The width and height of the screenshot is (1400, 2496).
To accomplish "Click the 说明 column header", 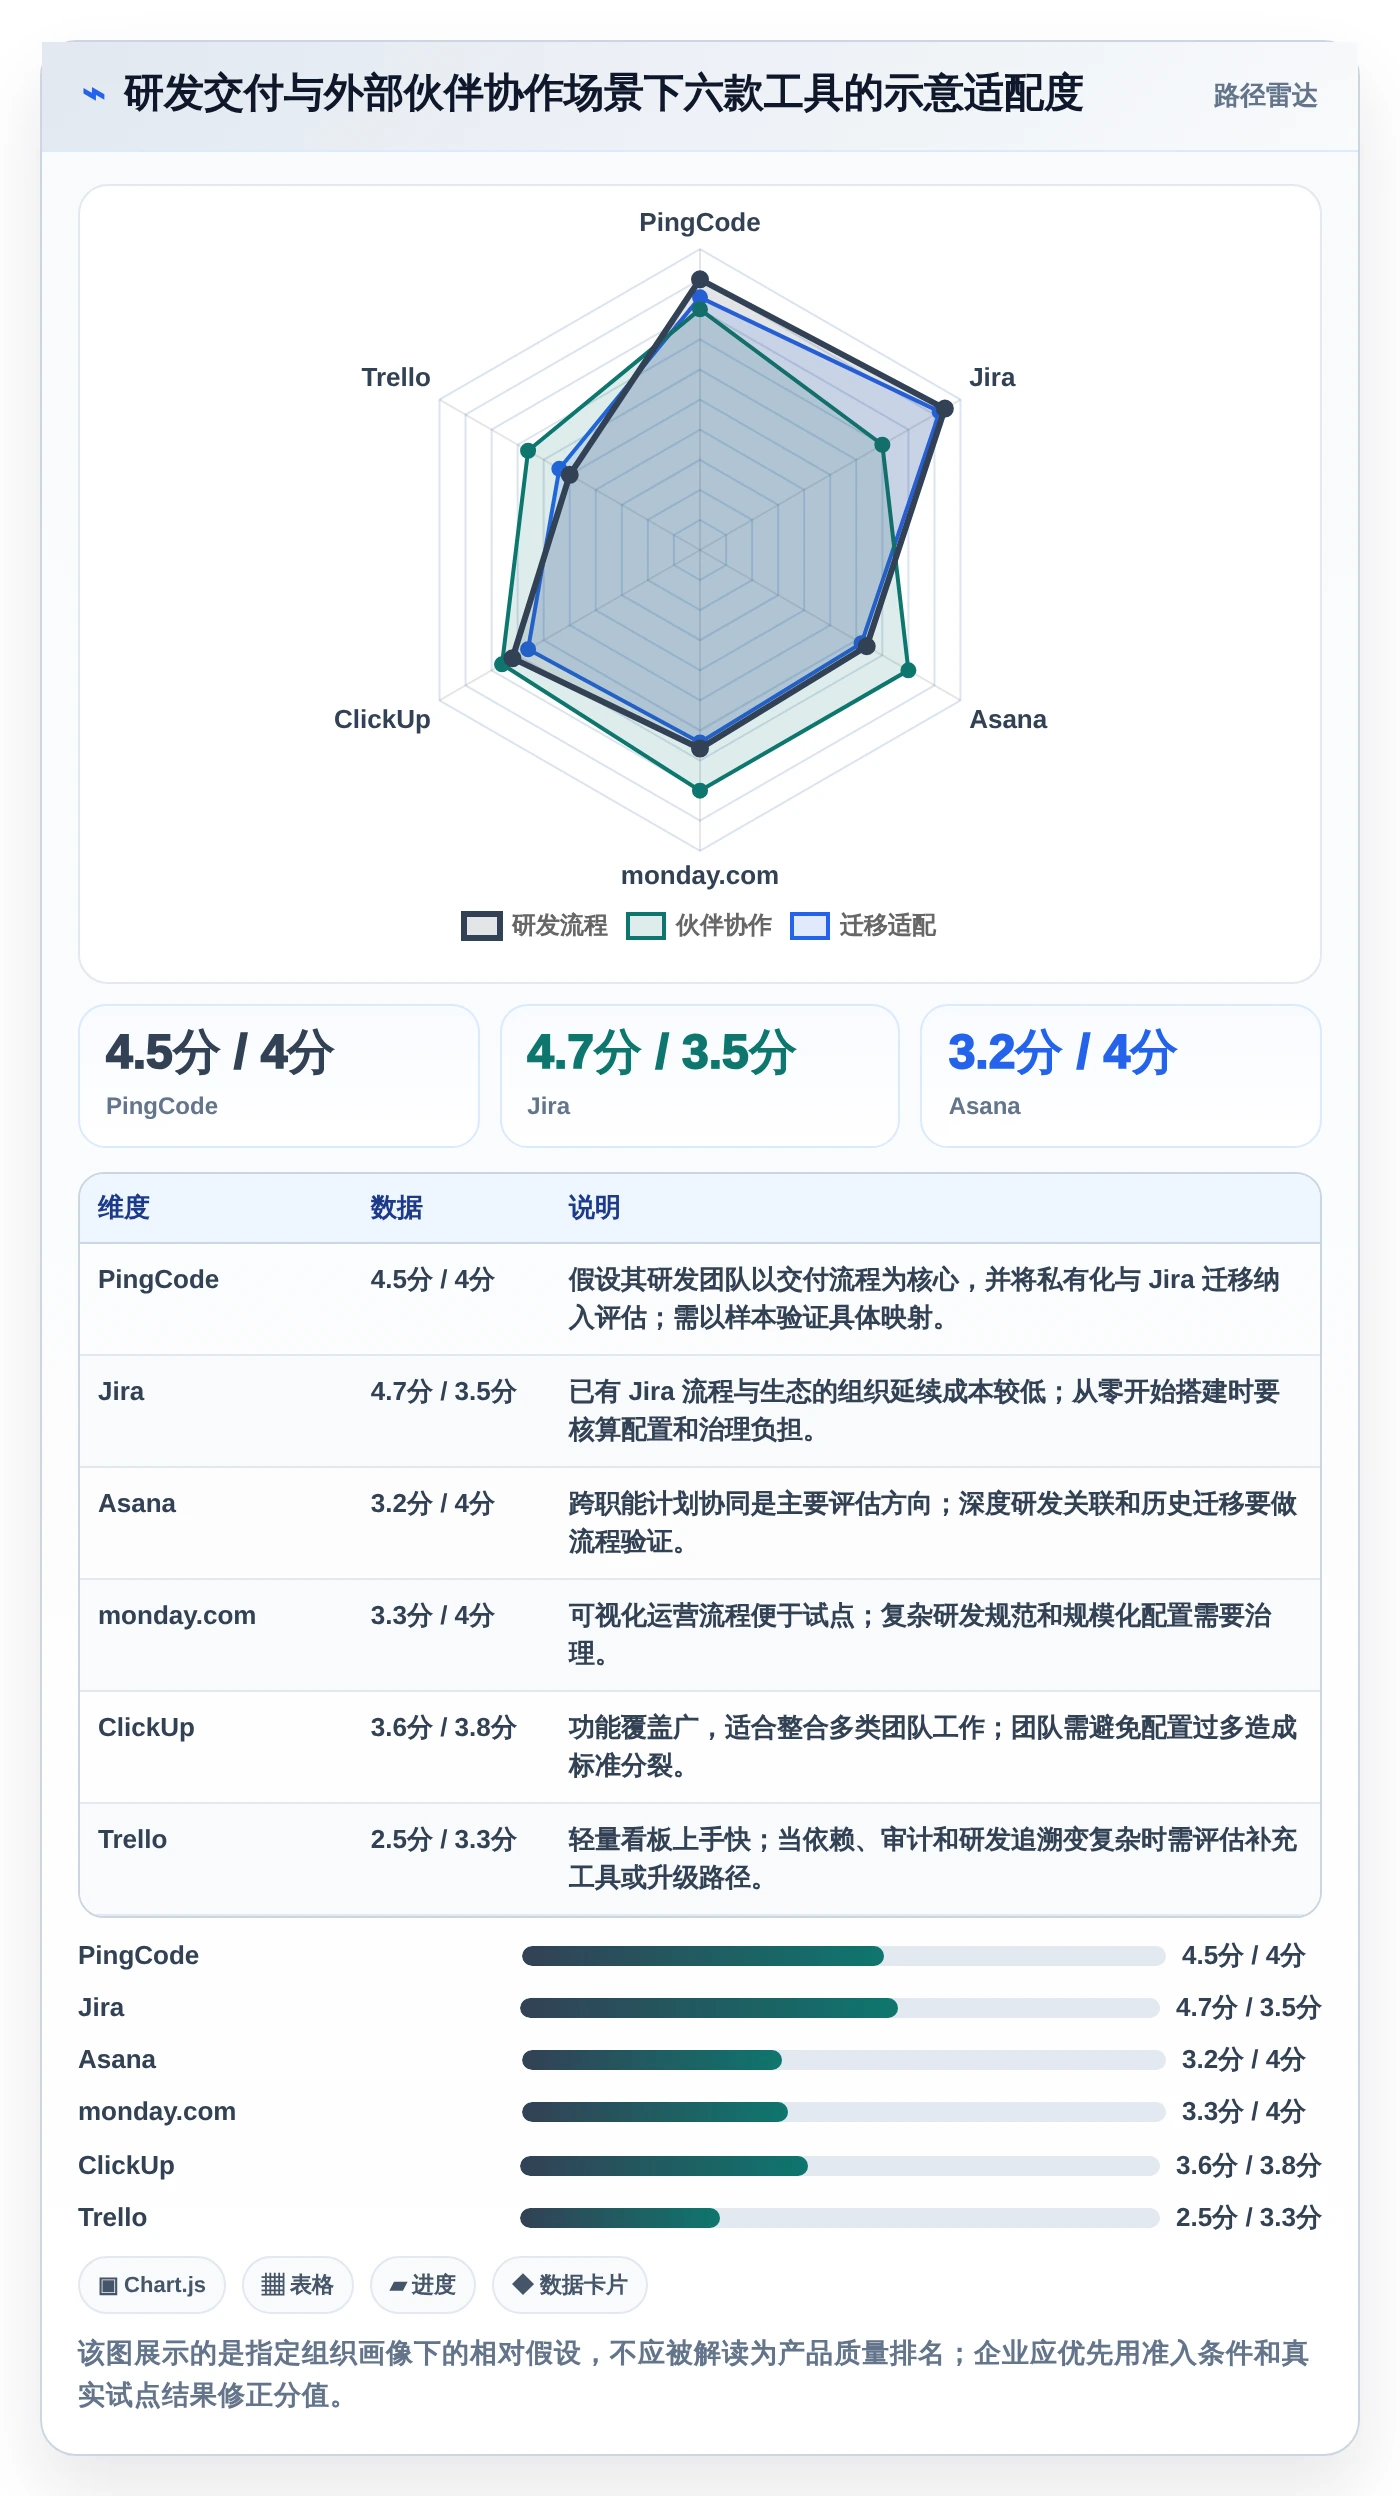I will (x=594, y=1207).
